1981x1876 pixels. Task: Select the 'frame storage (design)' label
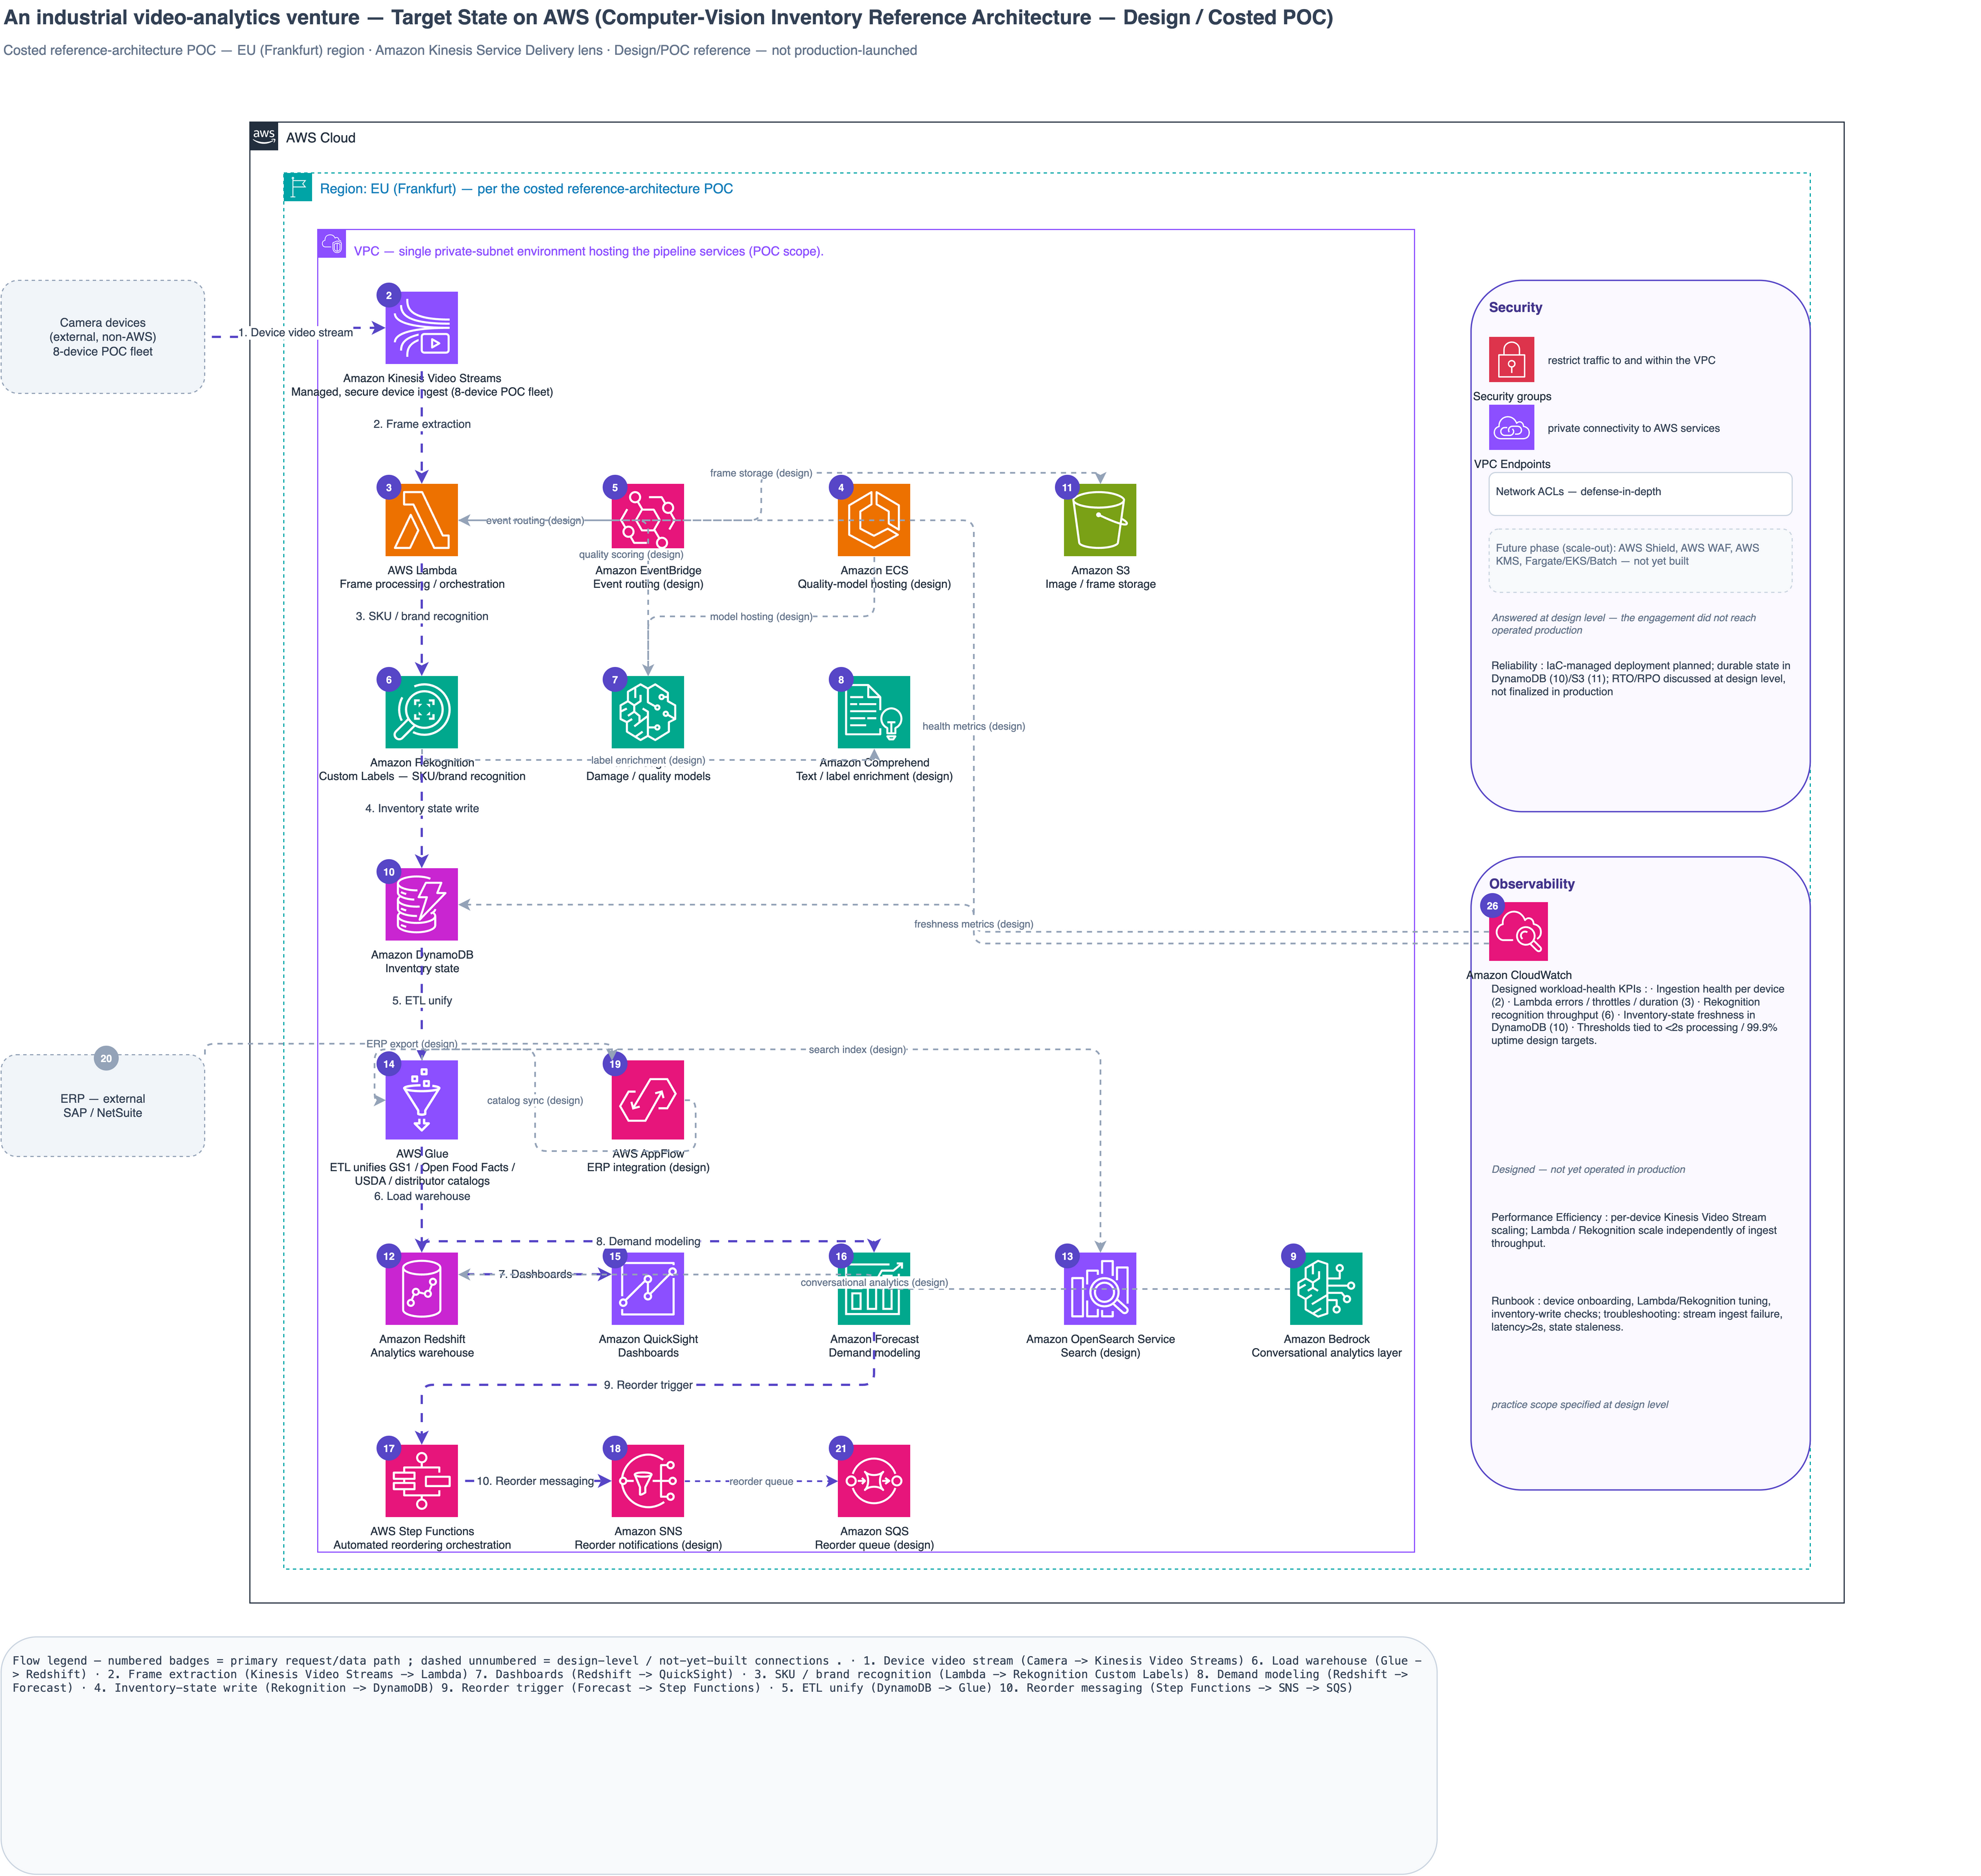coord(760,473)
